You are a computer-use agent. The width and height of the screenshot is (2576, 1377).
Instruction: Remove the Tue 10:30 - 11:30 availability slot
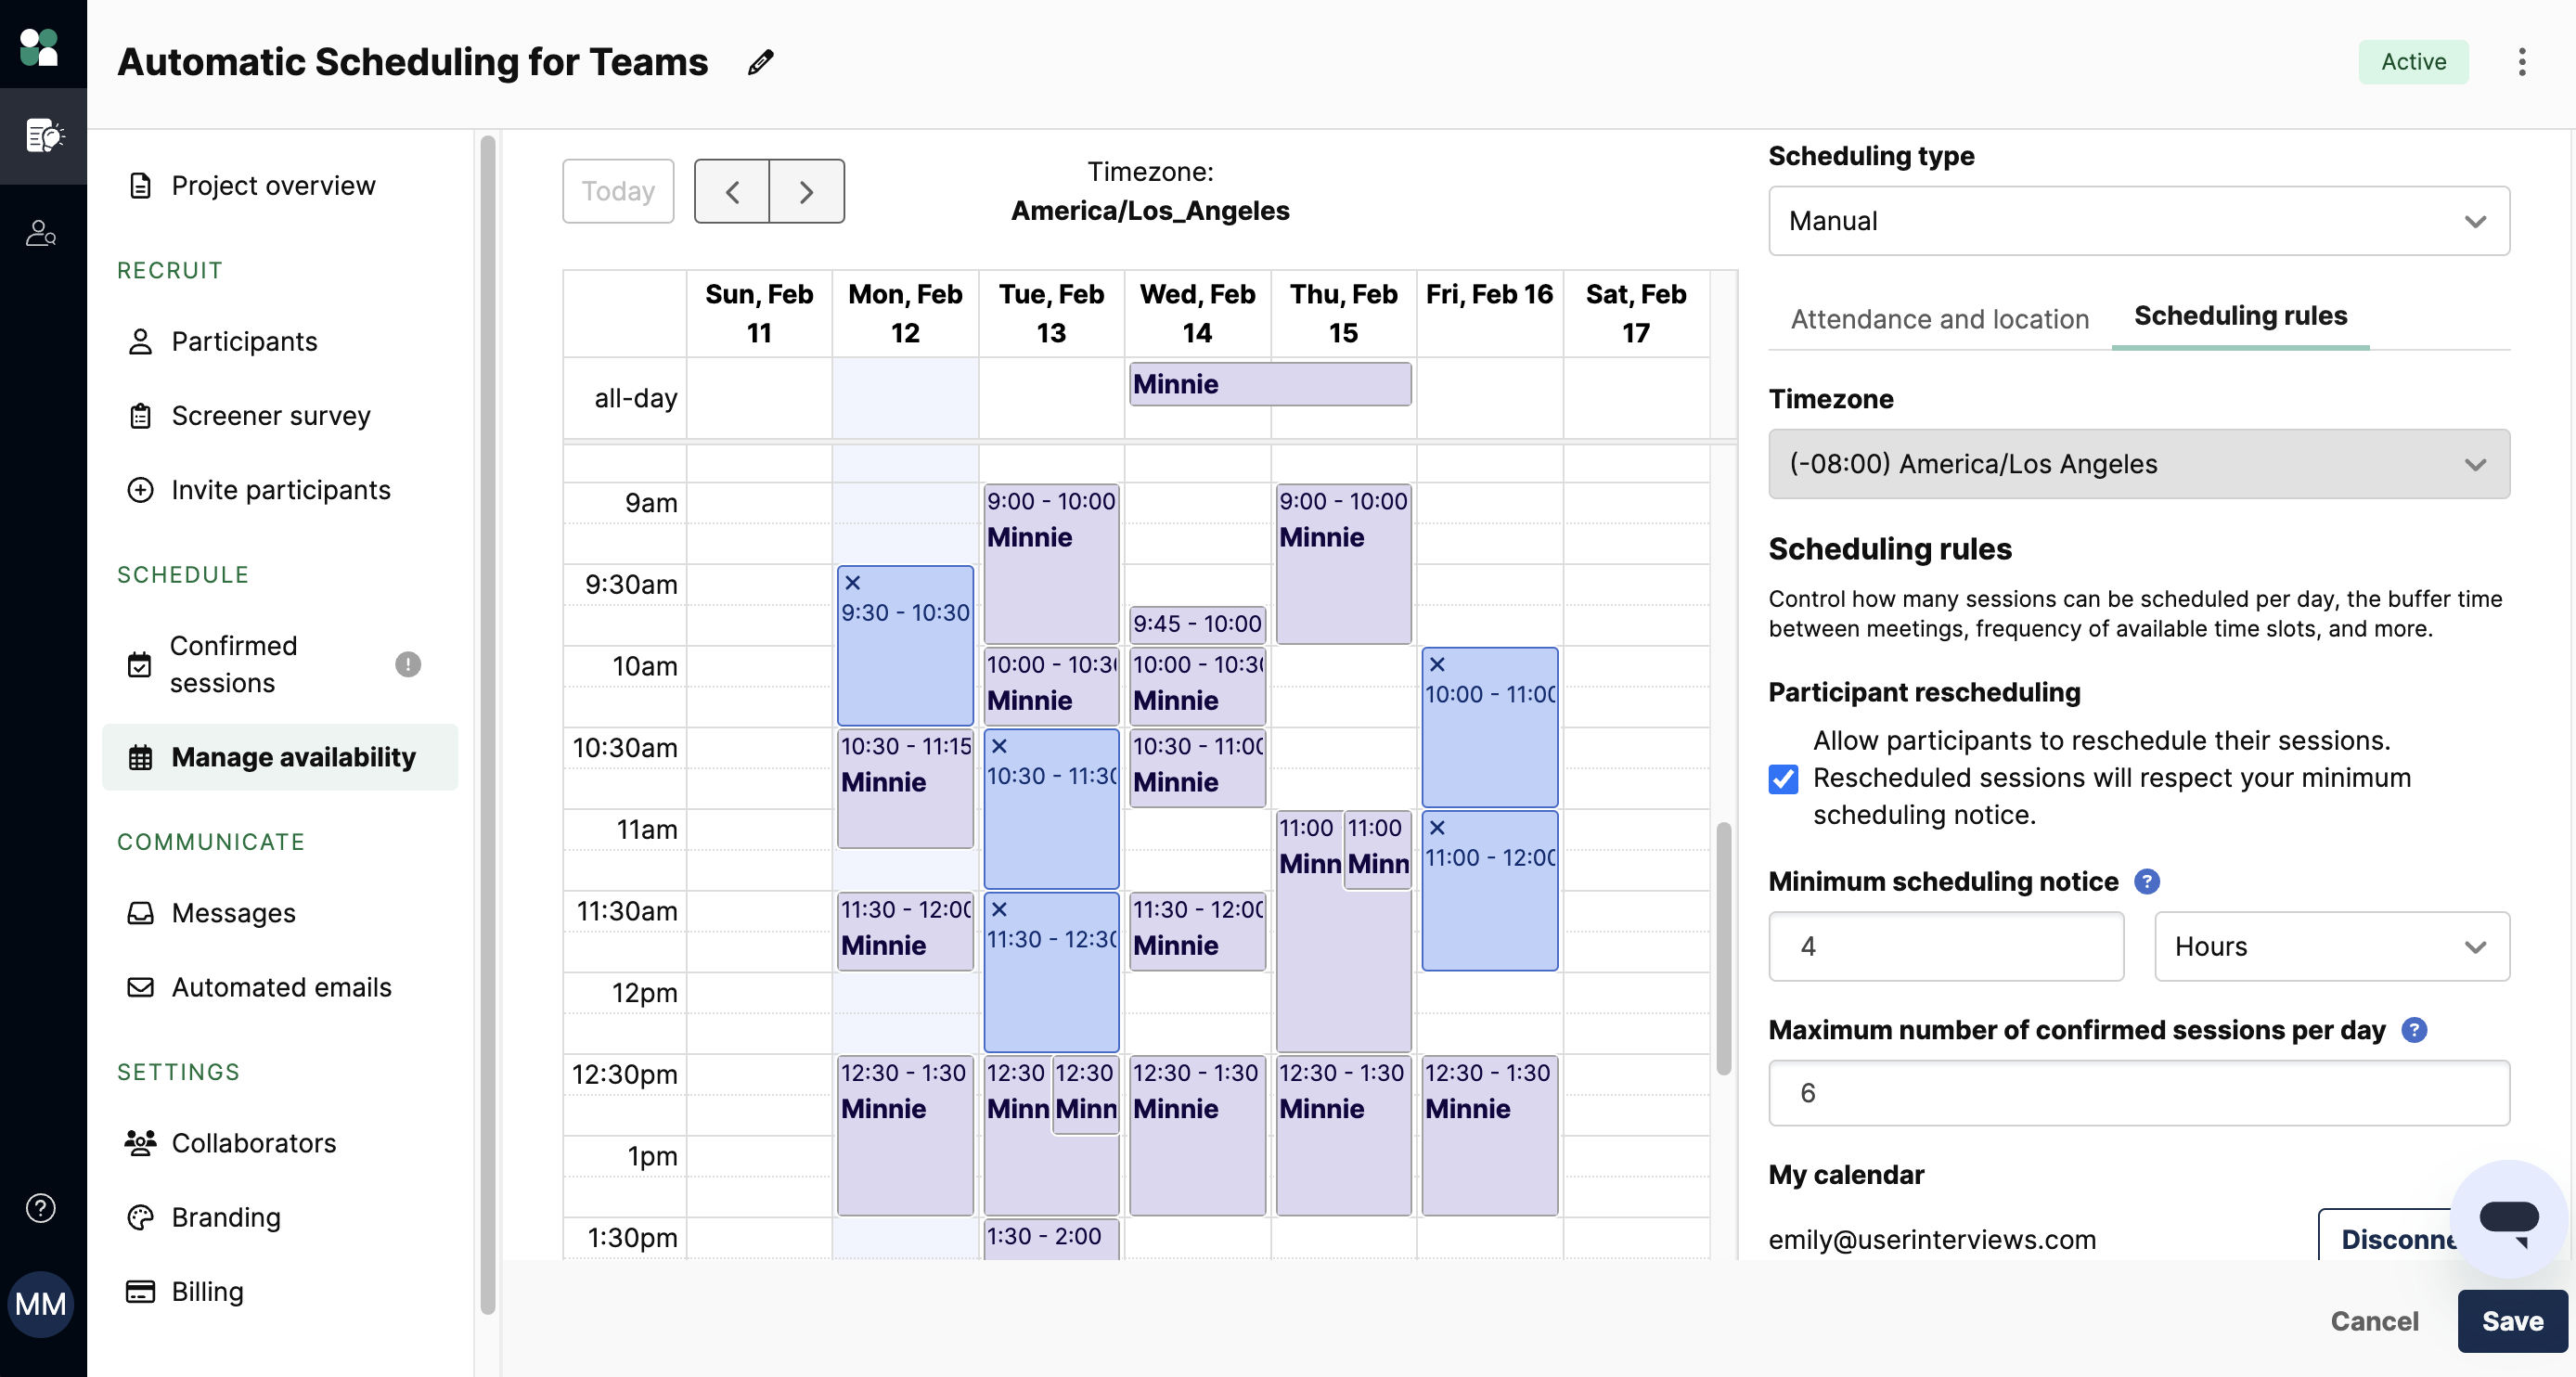(998, 746)
